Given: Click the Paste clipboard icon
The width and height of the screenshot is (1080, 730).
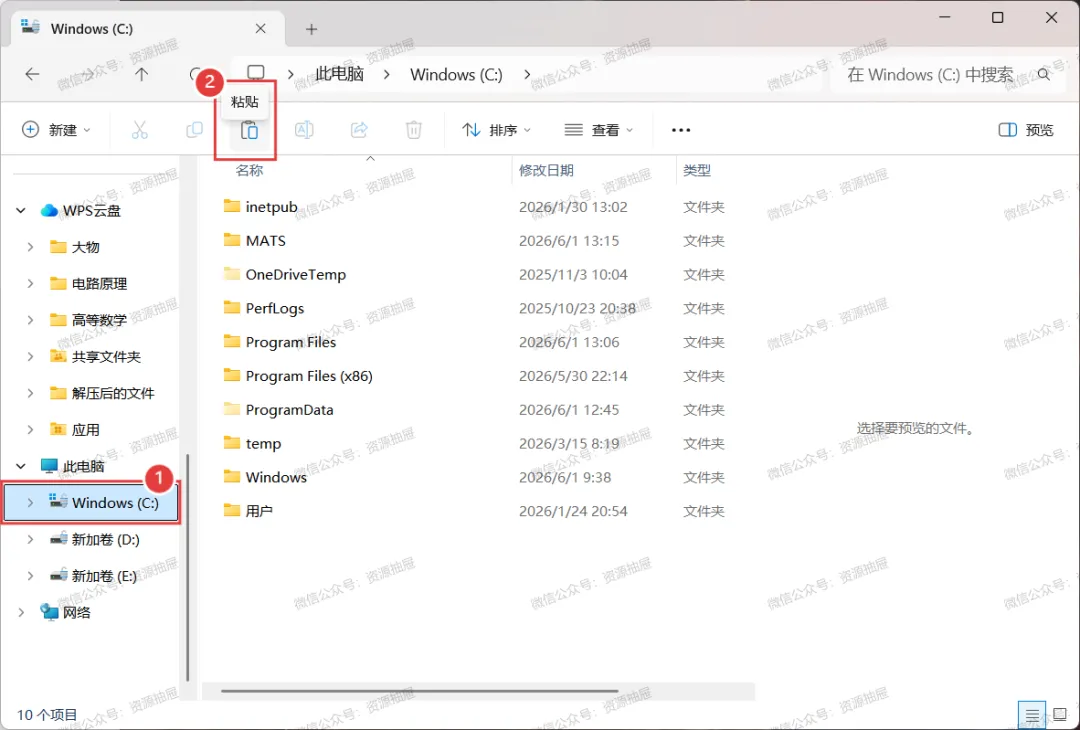Looking at the screenshot, I should click(249, 129).
